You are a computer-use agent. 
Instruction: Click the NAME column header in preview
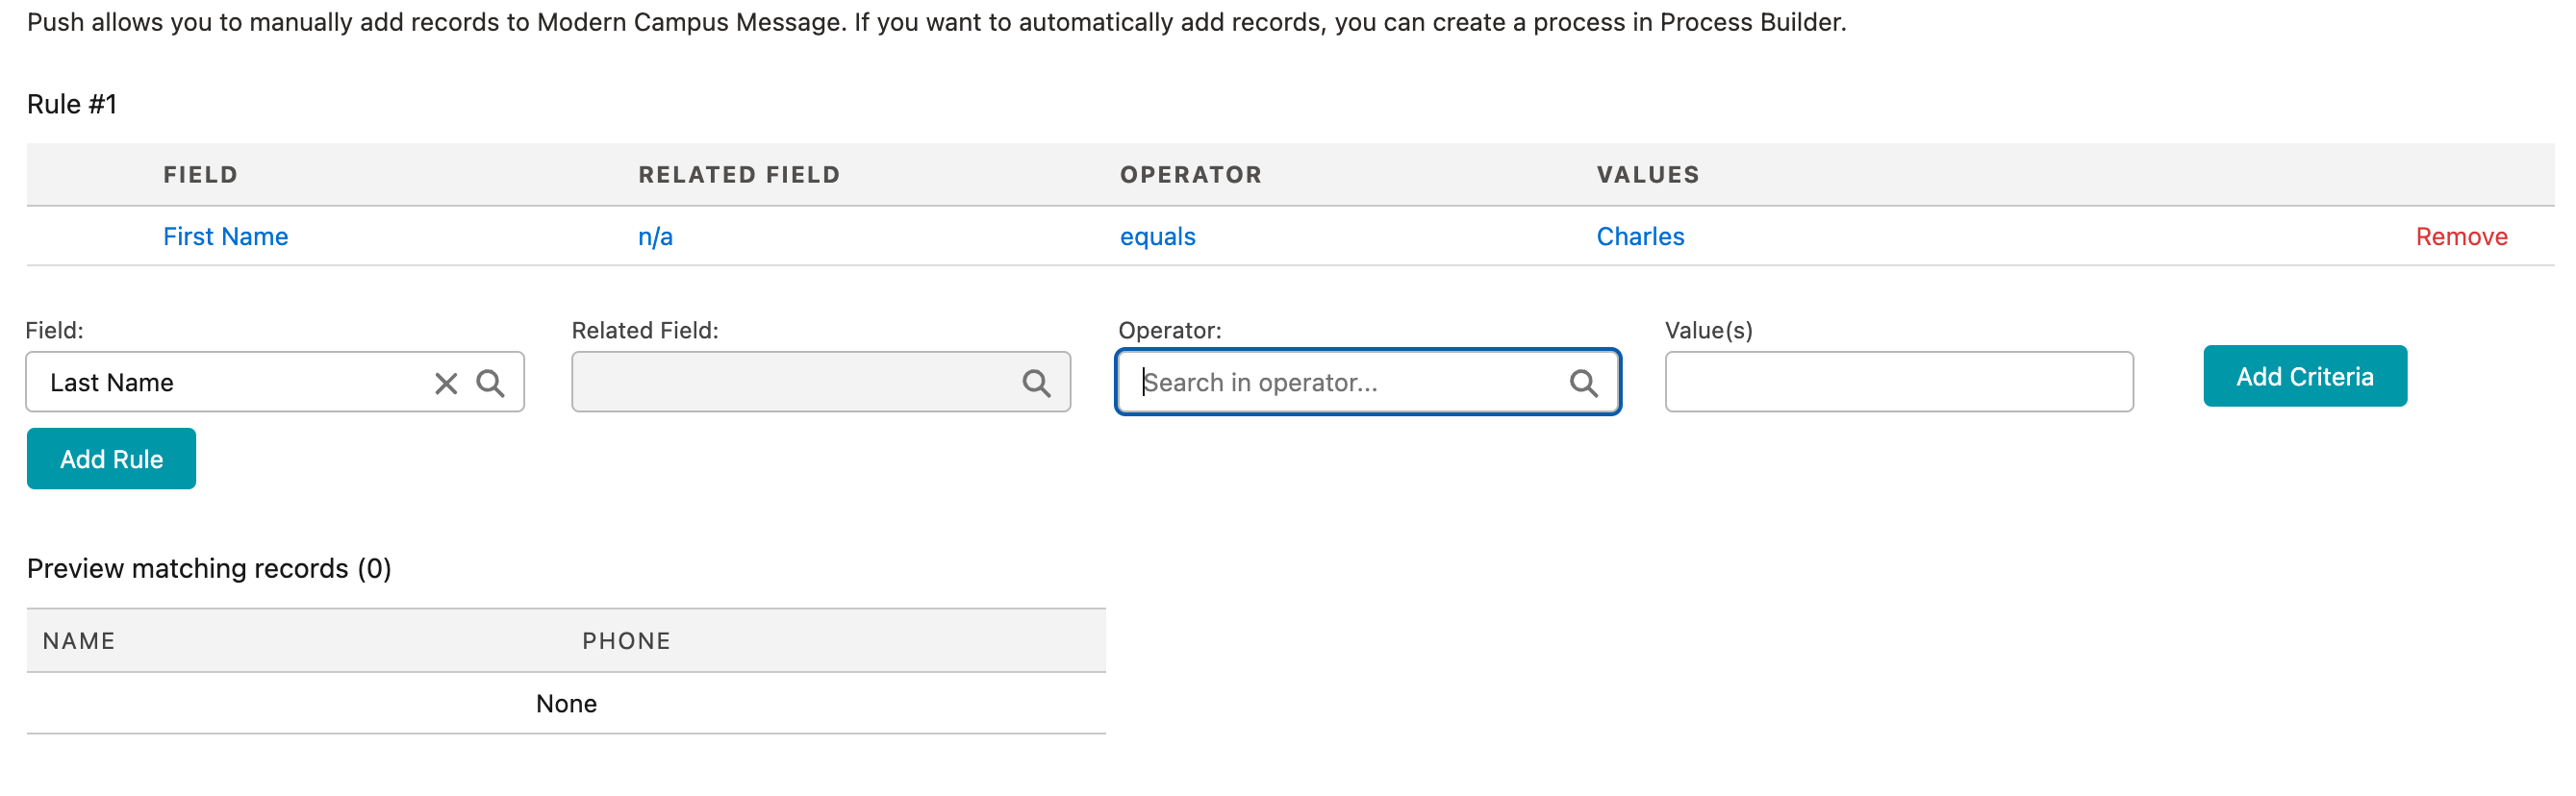tap(79, 641)
